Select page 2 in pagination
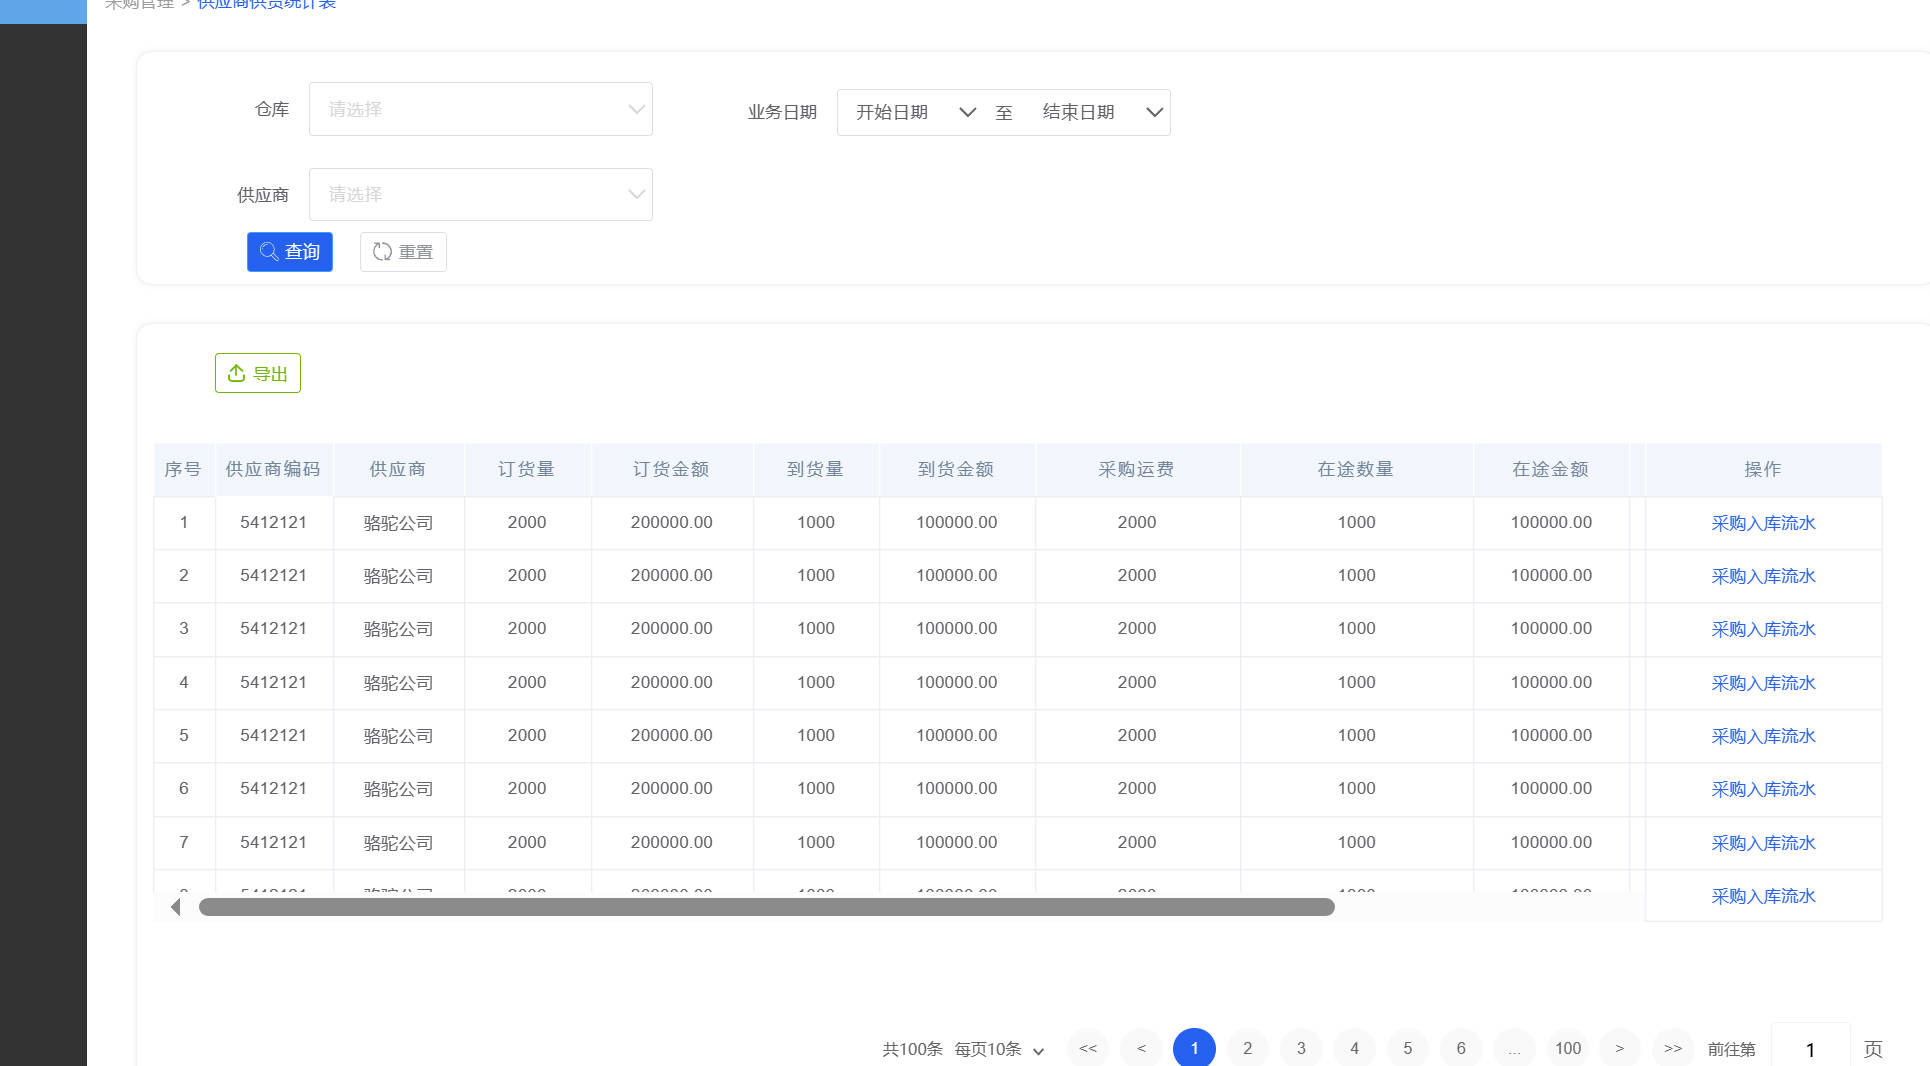 pos(1247,1048)
